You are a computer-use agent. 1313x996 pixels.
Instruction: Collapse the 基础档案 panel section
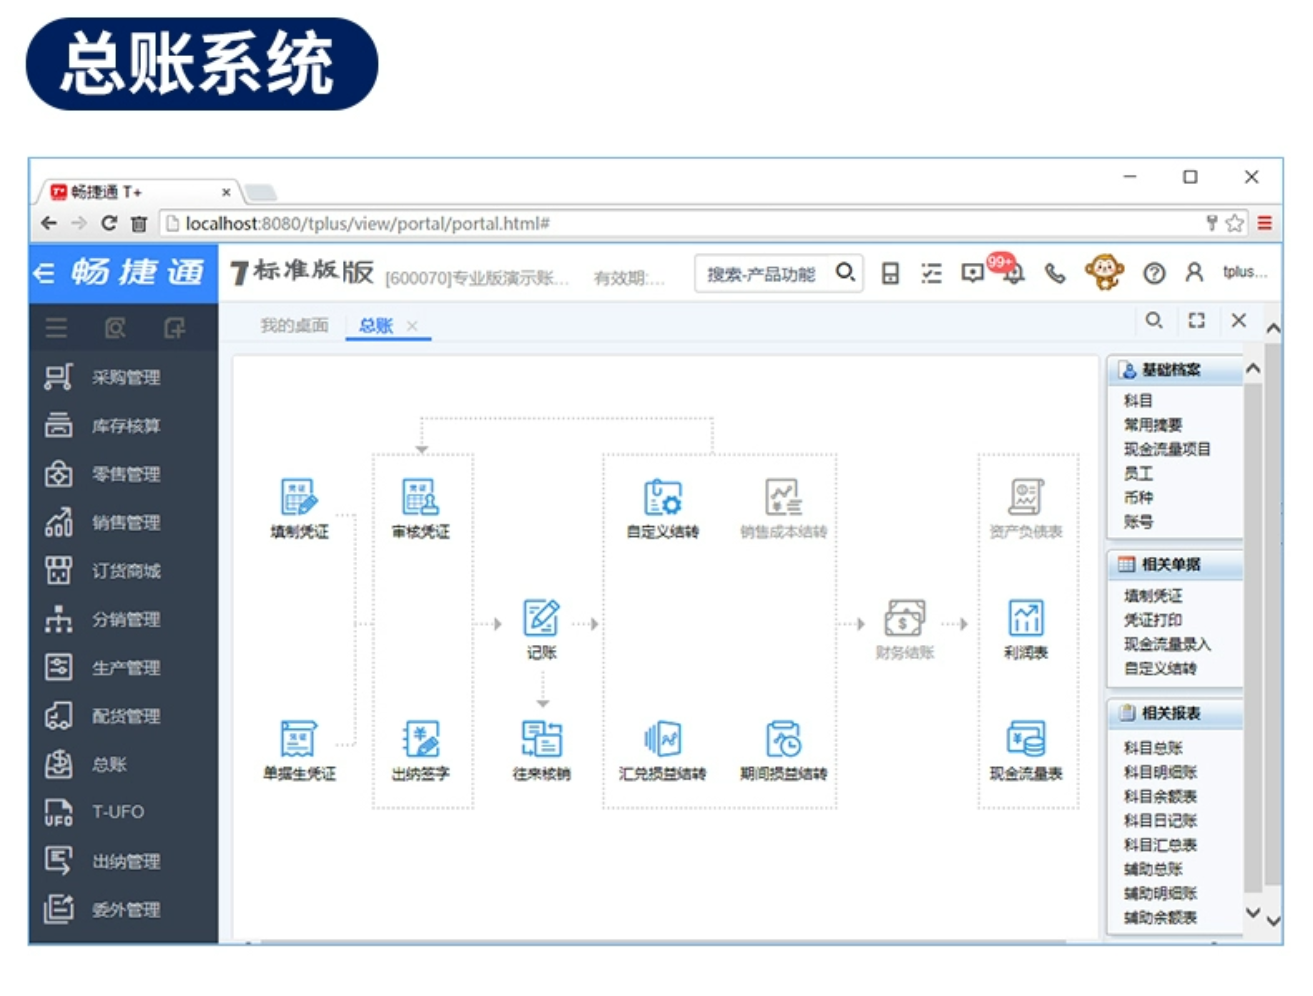pos(1253,369)
